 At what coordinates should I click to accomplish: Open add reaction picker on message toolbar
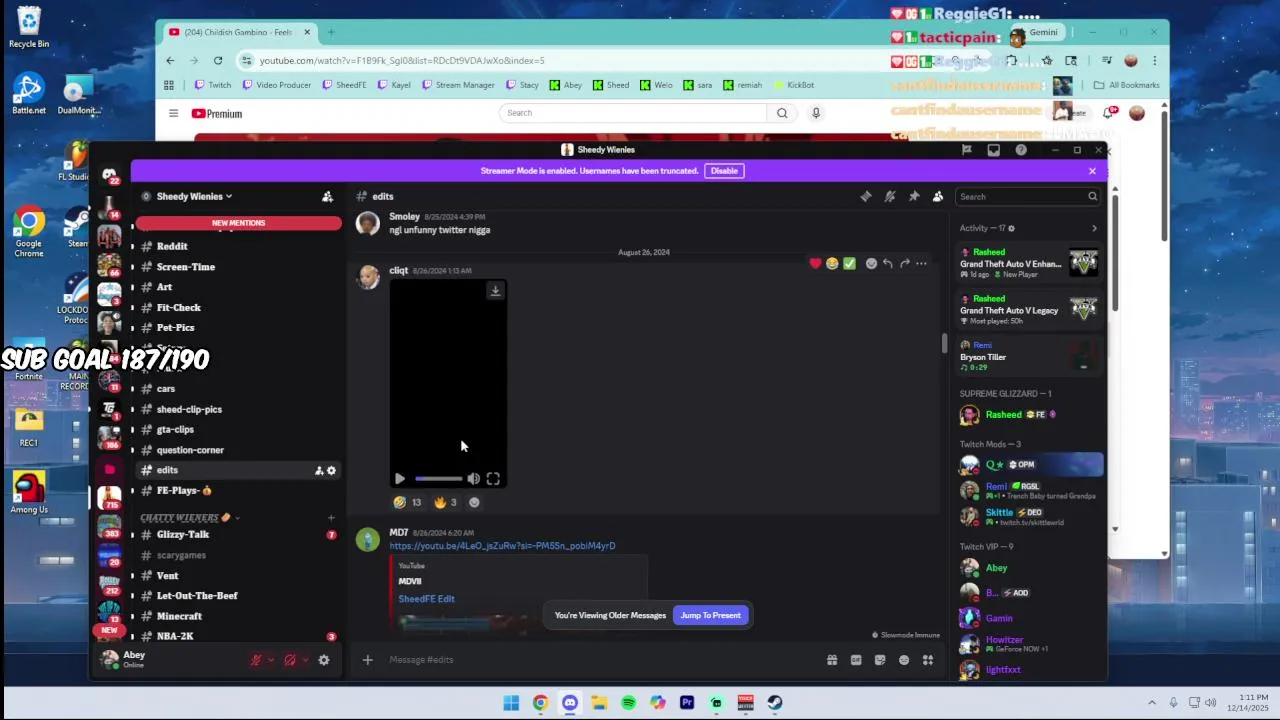click(x=871, y=264)
